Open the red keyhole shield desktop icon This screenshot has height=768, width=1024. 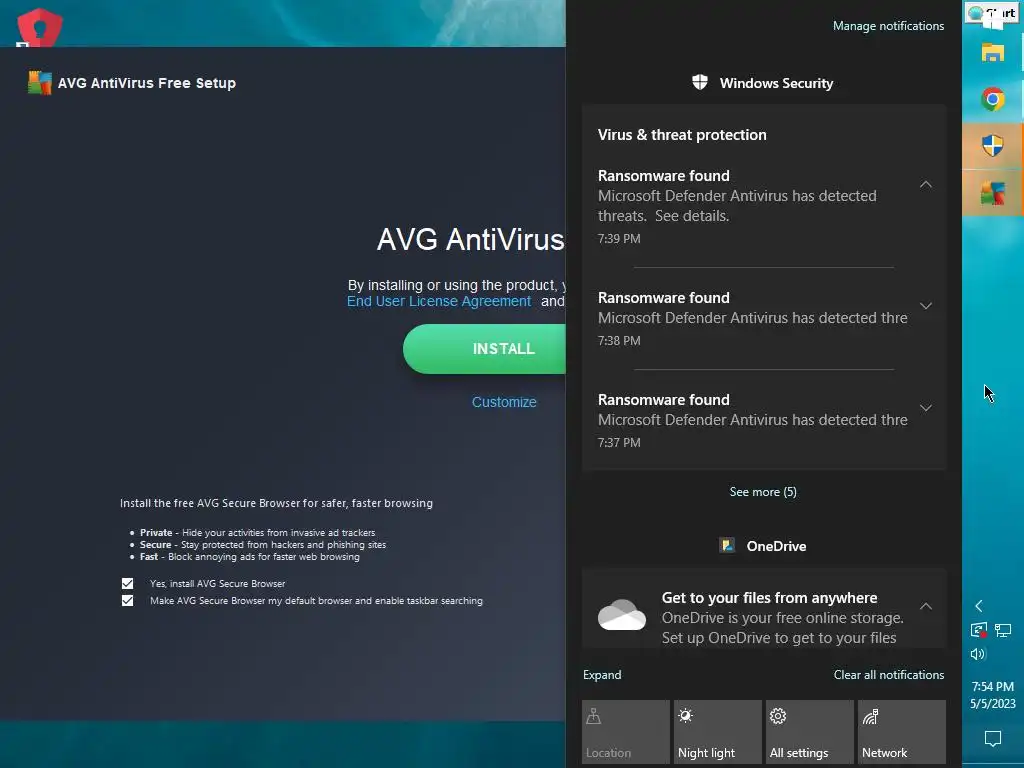click(39, 26)
